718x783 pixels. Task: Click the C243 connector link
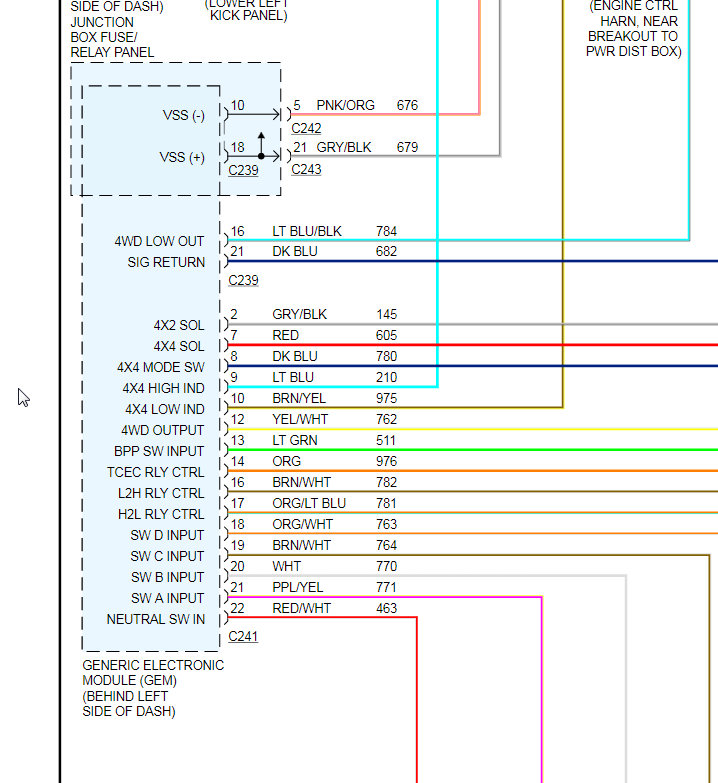point(306,169)
